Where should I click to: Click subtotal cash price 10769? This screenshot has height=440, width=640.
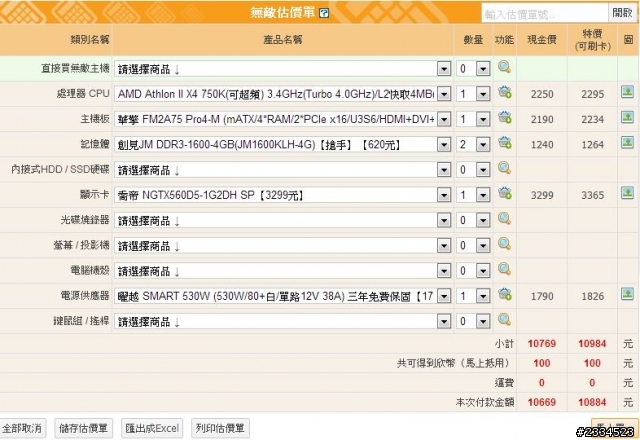[x=542, y=344]
